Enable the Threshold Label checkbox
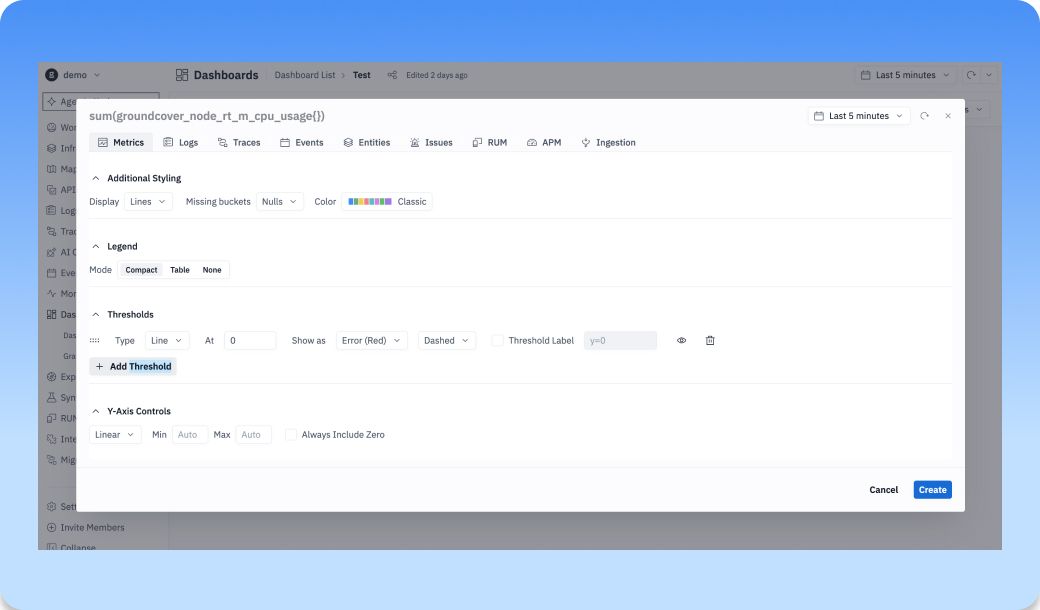This screenshot has height=610, width=1040. click(x=497, y=340)
